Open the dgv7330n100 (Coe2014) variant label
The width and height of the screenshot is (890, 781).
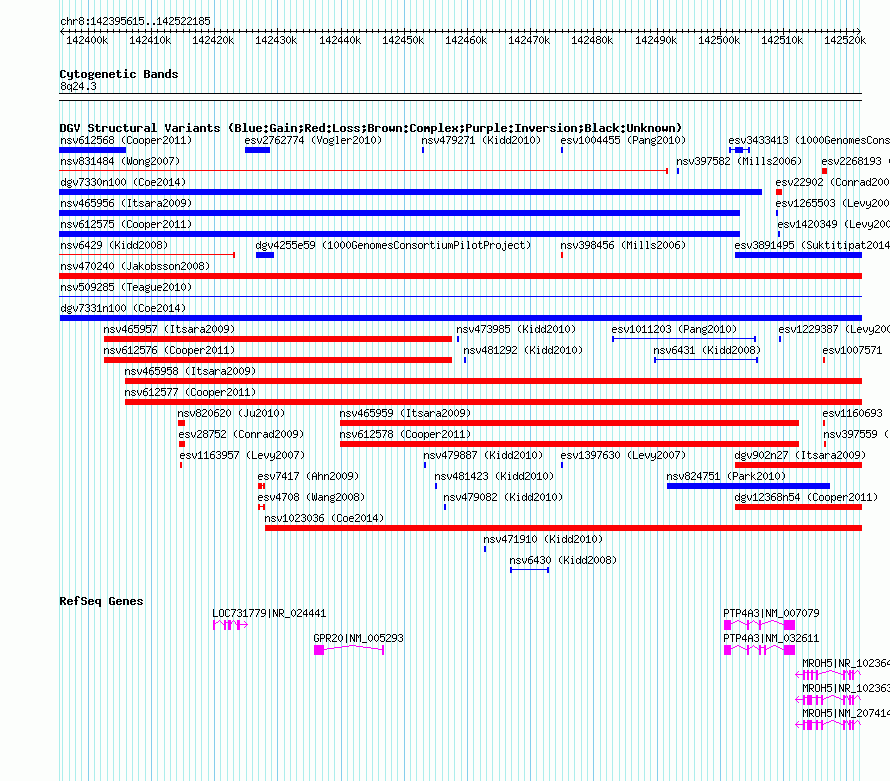(x=123, y=182)
